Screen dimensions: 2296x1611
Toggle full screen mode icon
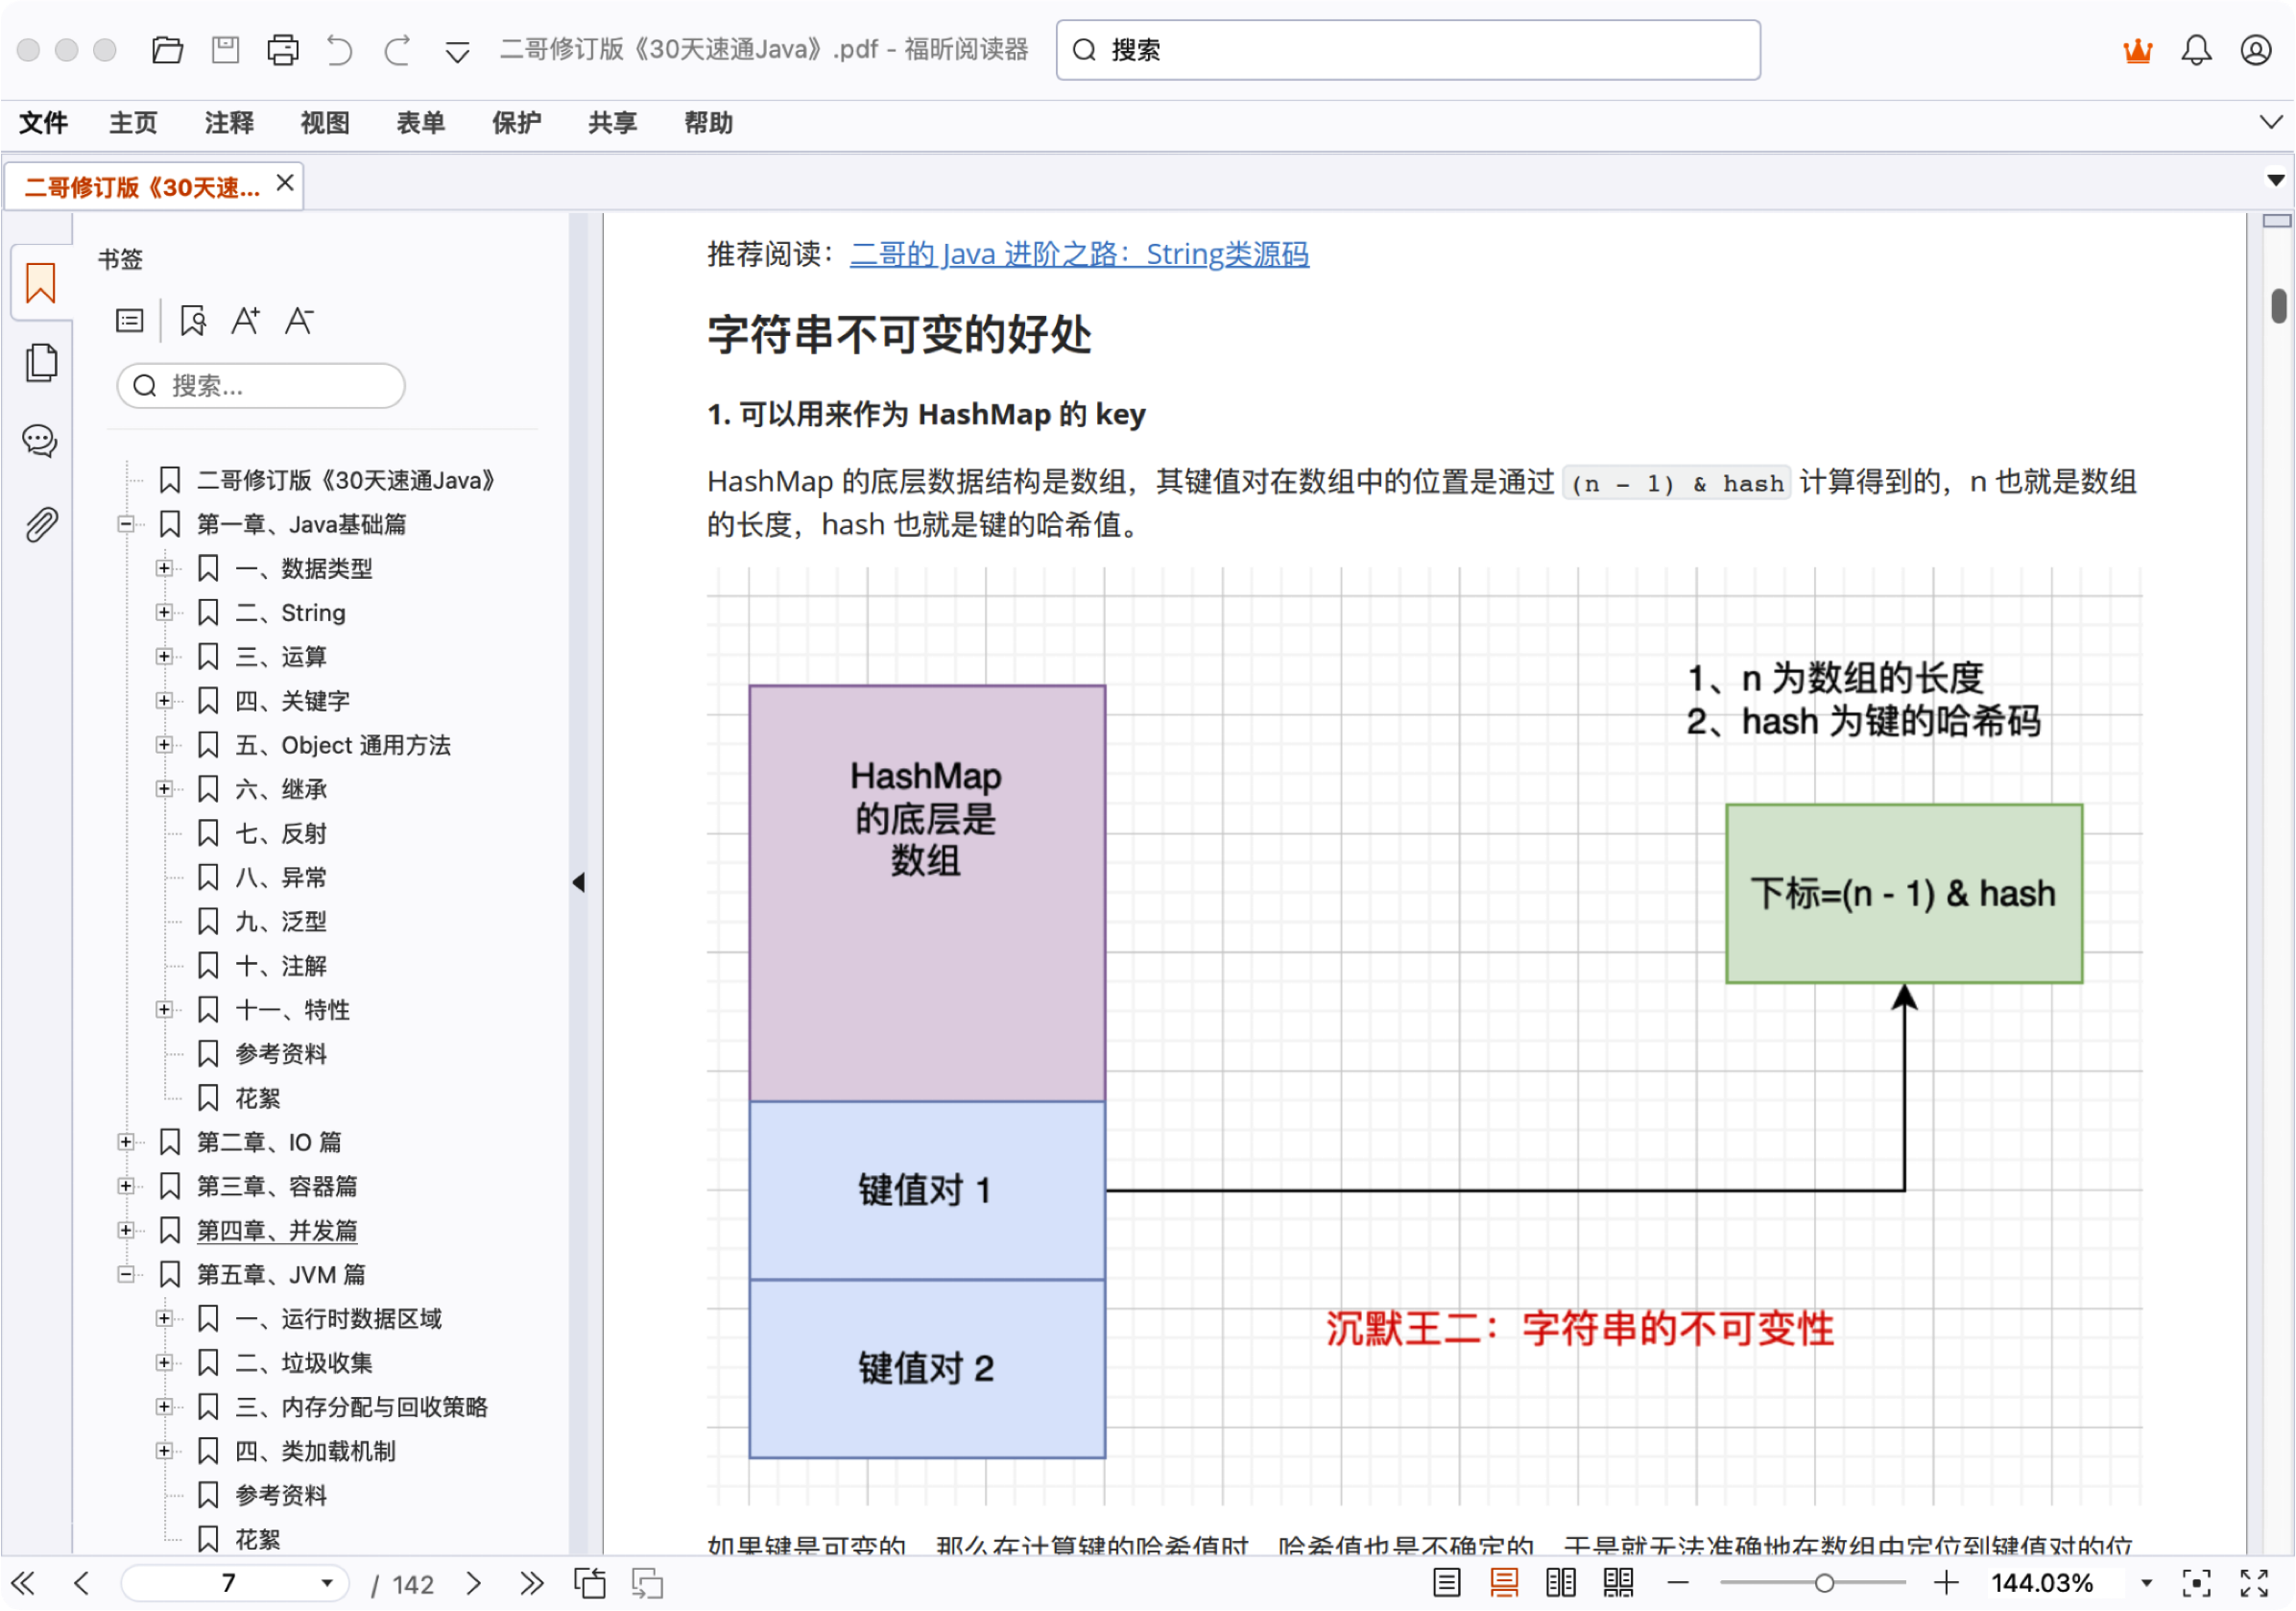coord(2254,1582)
